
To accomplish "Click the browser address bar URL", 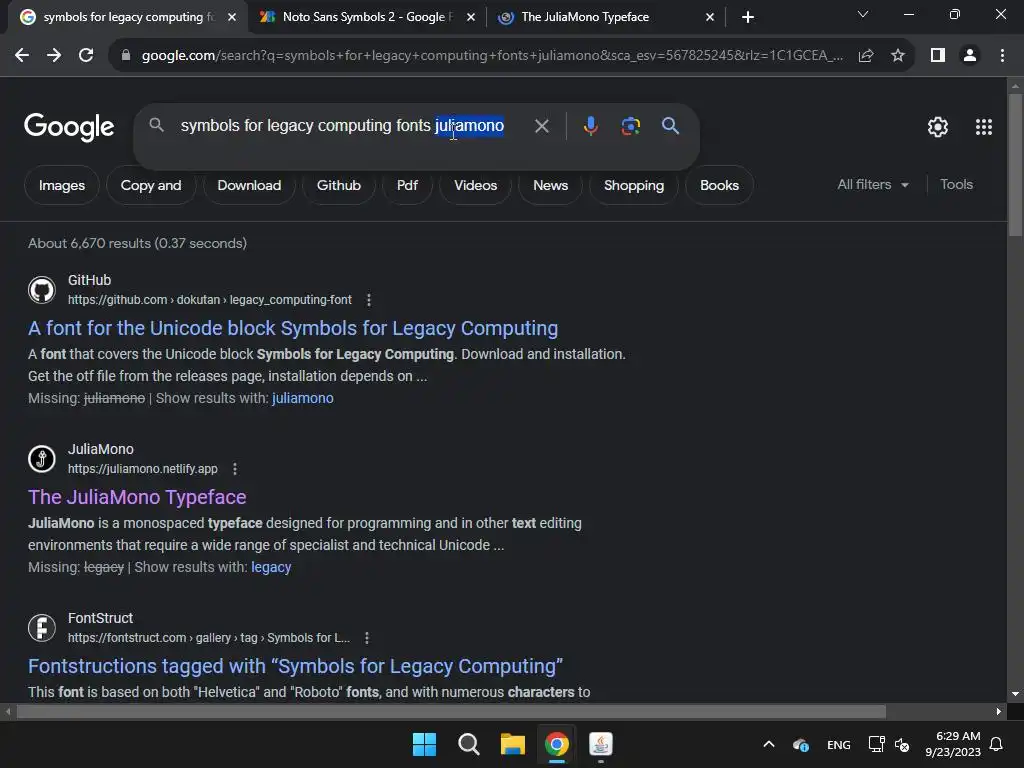I will pyautogui.click(x=492, y=56).
